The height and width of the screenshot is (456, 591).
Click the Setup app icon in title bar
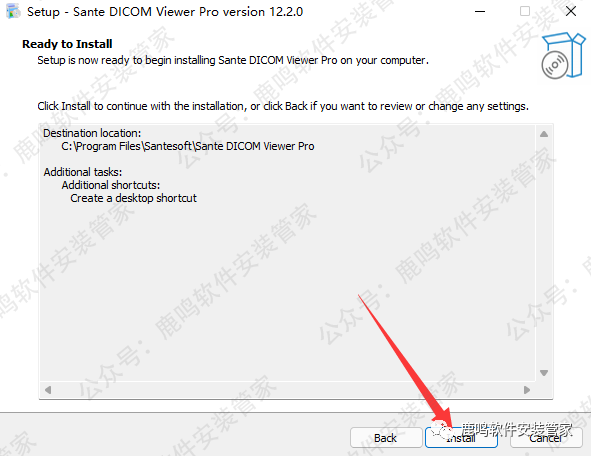pos(13,11)
